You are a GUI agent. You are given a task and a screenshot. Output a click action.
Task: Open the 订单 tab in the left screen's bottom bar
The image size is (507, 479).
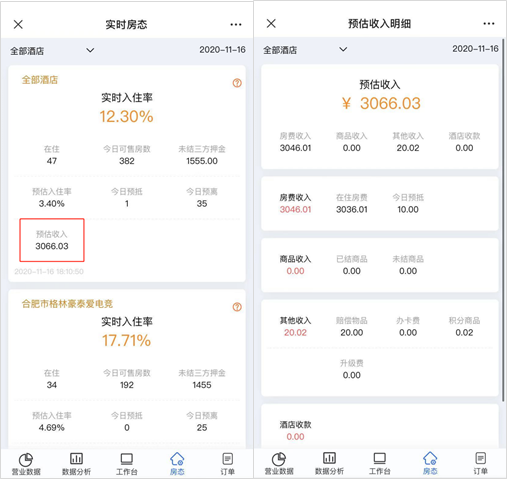coord(227,464)
